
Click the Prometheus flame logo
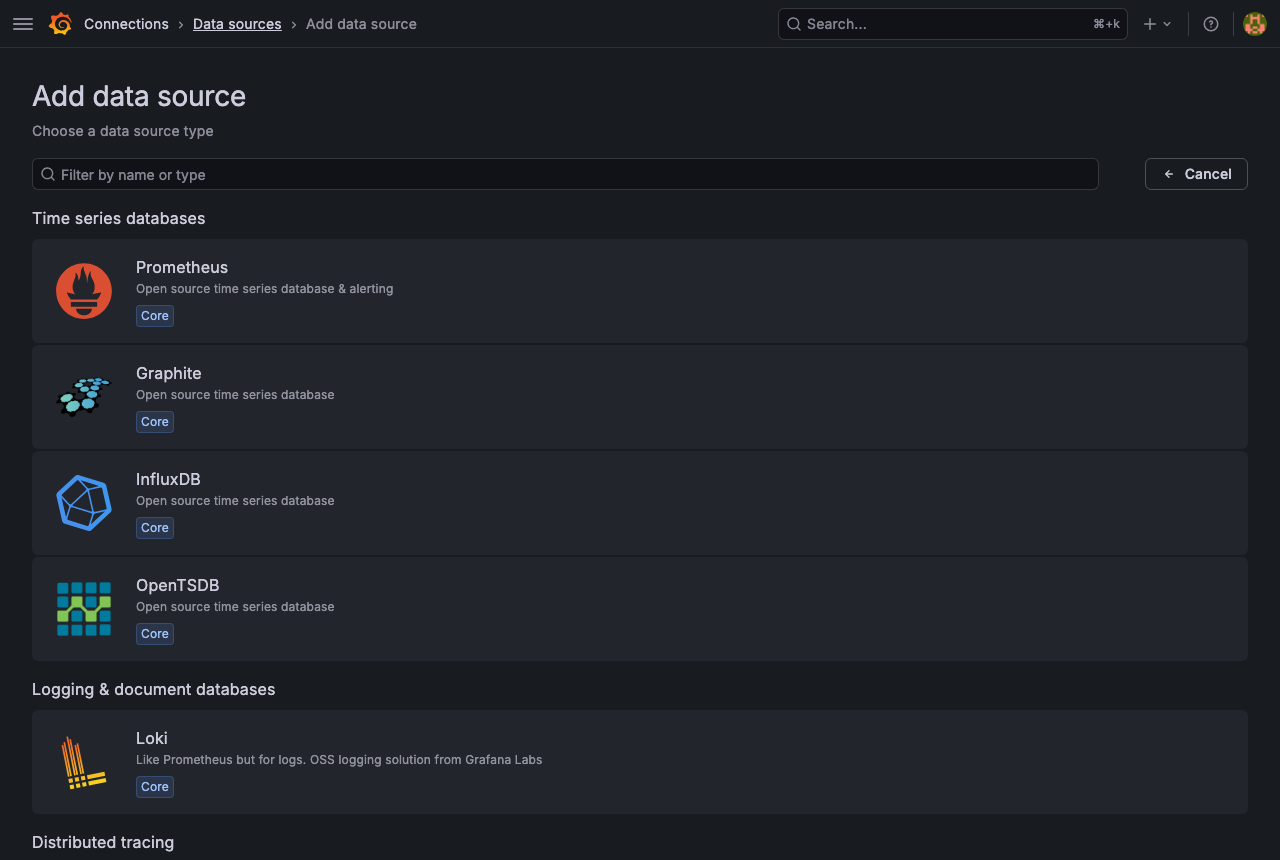pyautogui.click(x=84, y=291)
